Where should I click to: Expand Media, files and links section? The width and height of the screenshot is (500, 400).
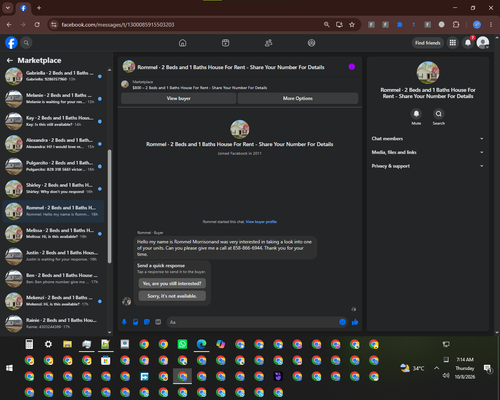[x=428, y=152]
